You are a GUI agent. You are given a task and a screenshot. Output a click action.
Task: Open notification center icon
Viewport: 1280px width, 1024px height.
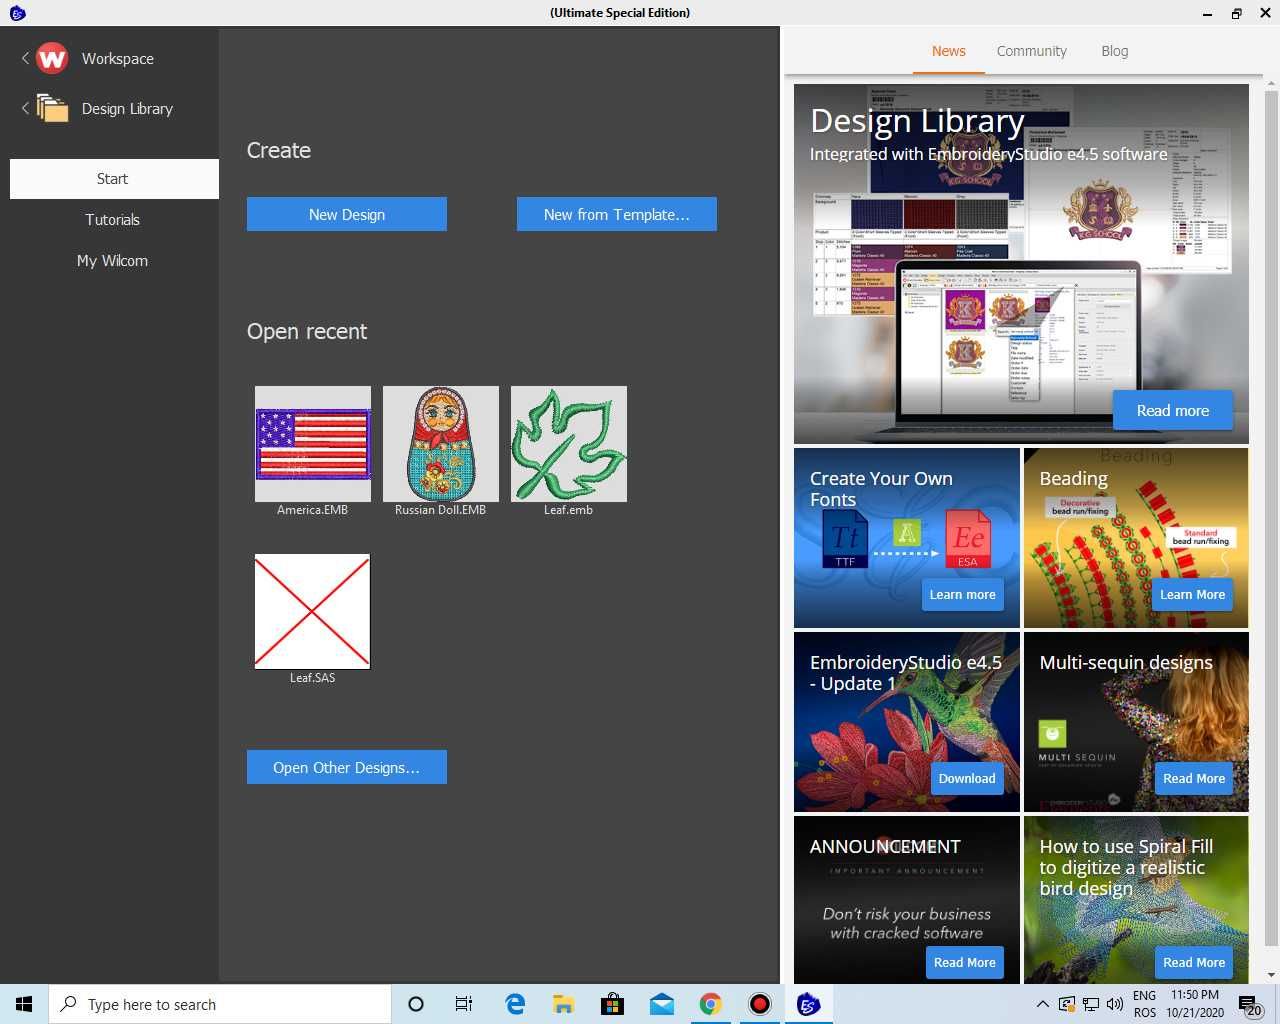point(1250,1004)
